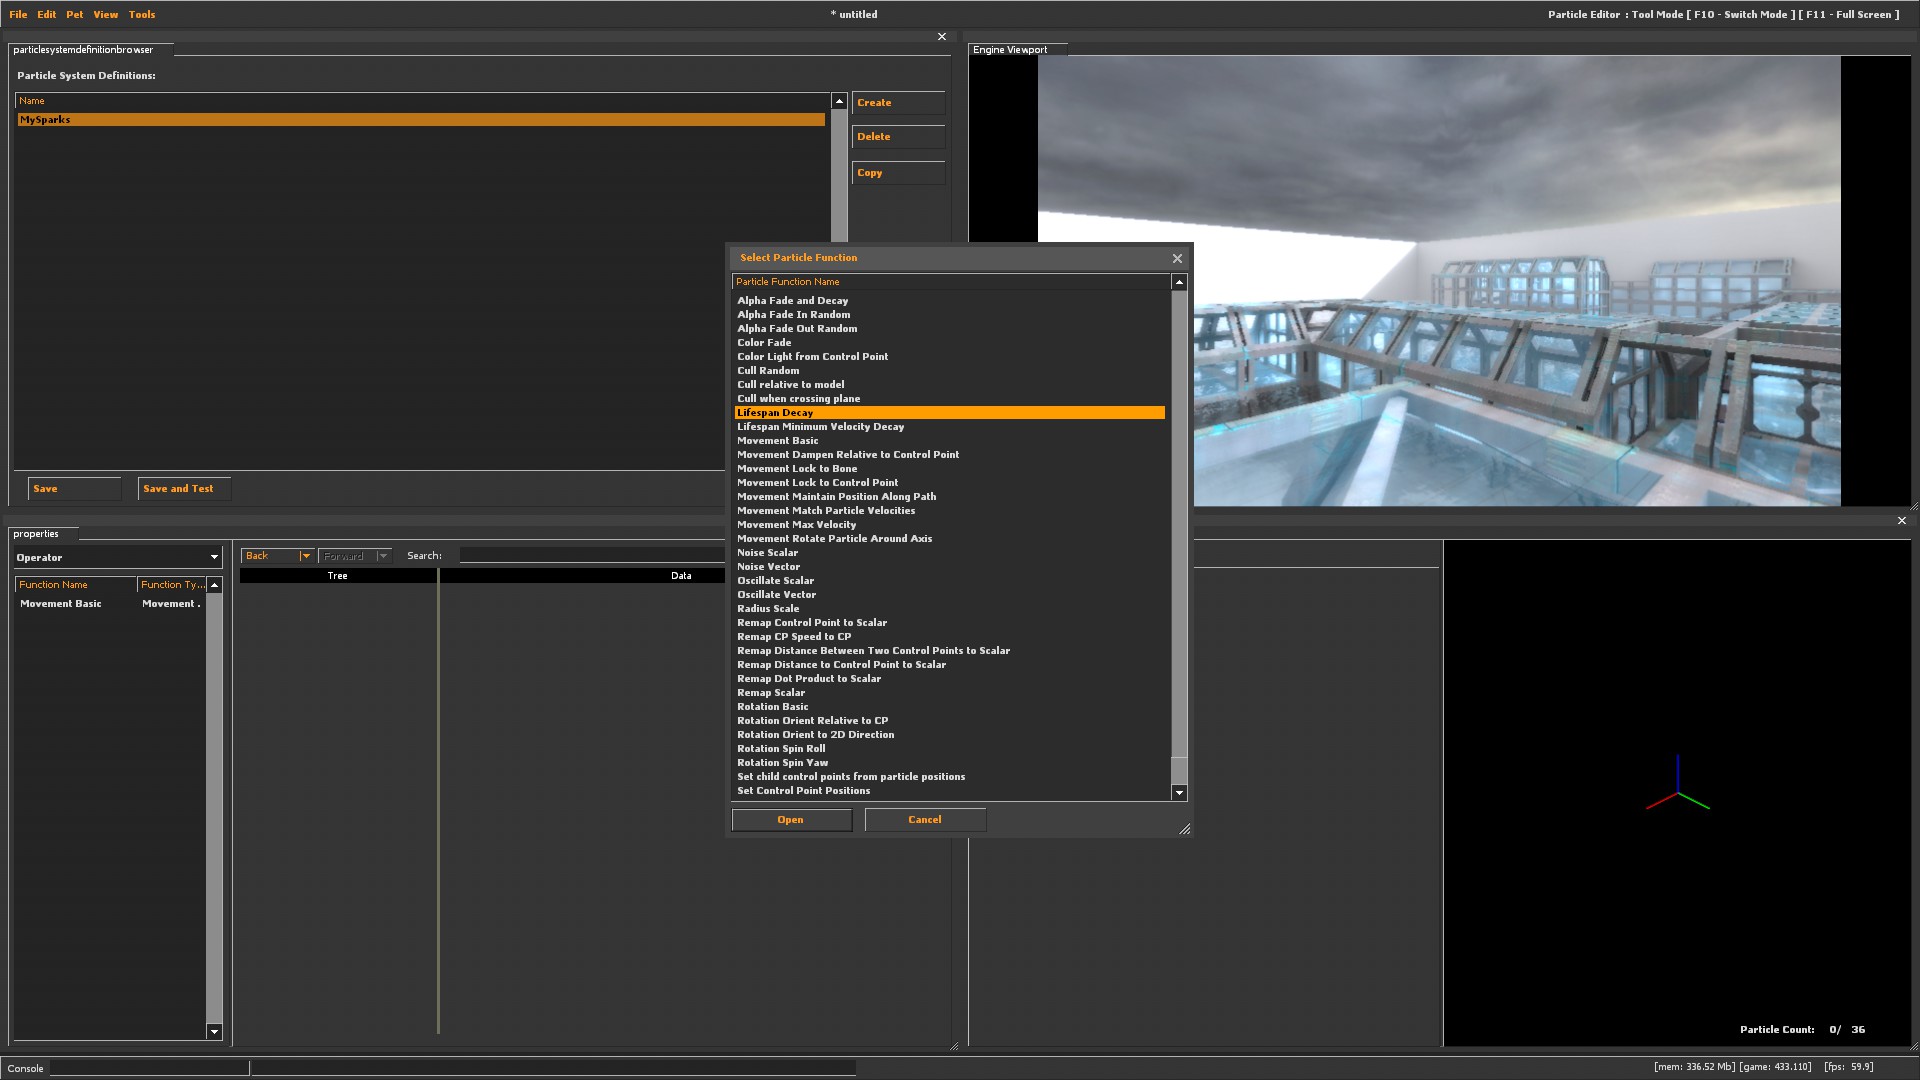Click scroll-down arrow in operator list

point(214,1031)
